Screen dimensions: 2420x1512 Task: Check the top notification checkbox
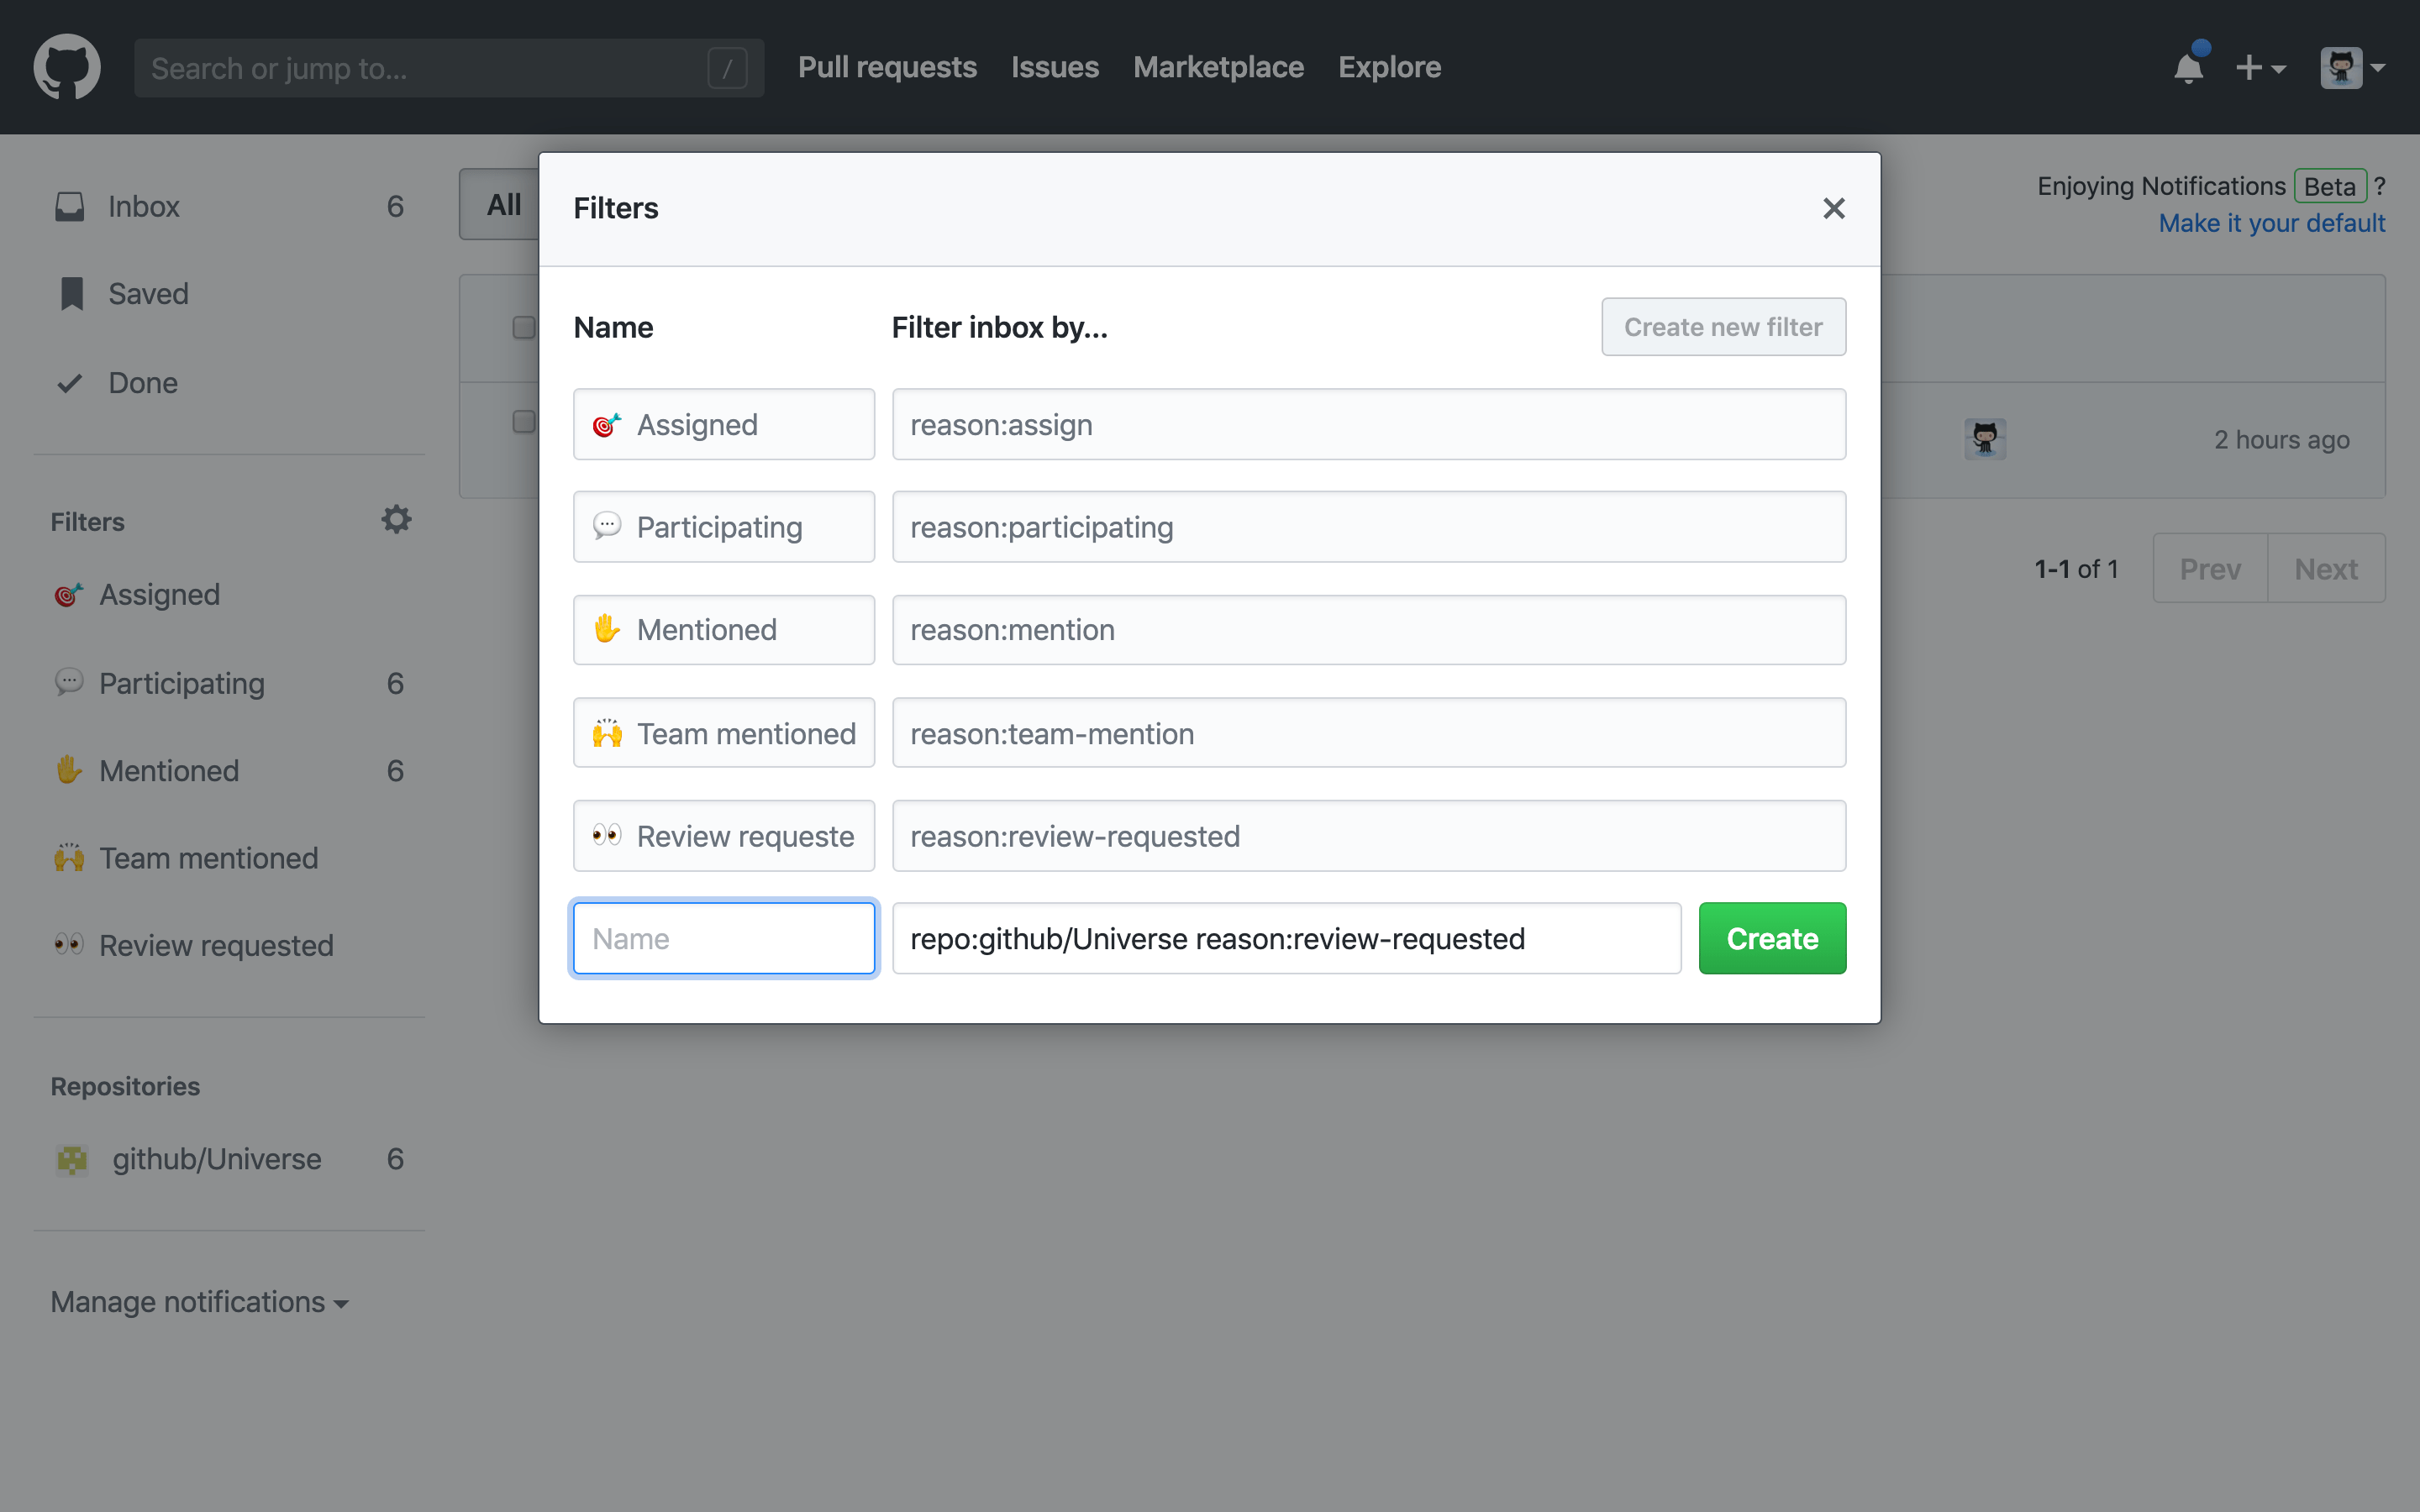click(523, 327)
